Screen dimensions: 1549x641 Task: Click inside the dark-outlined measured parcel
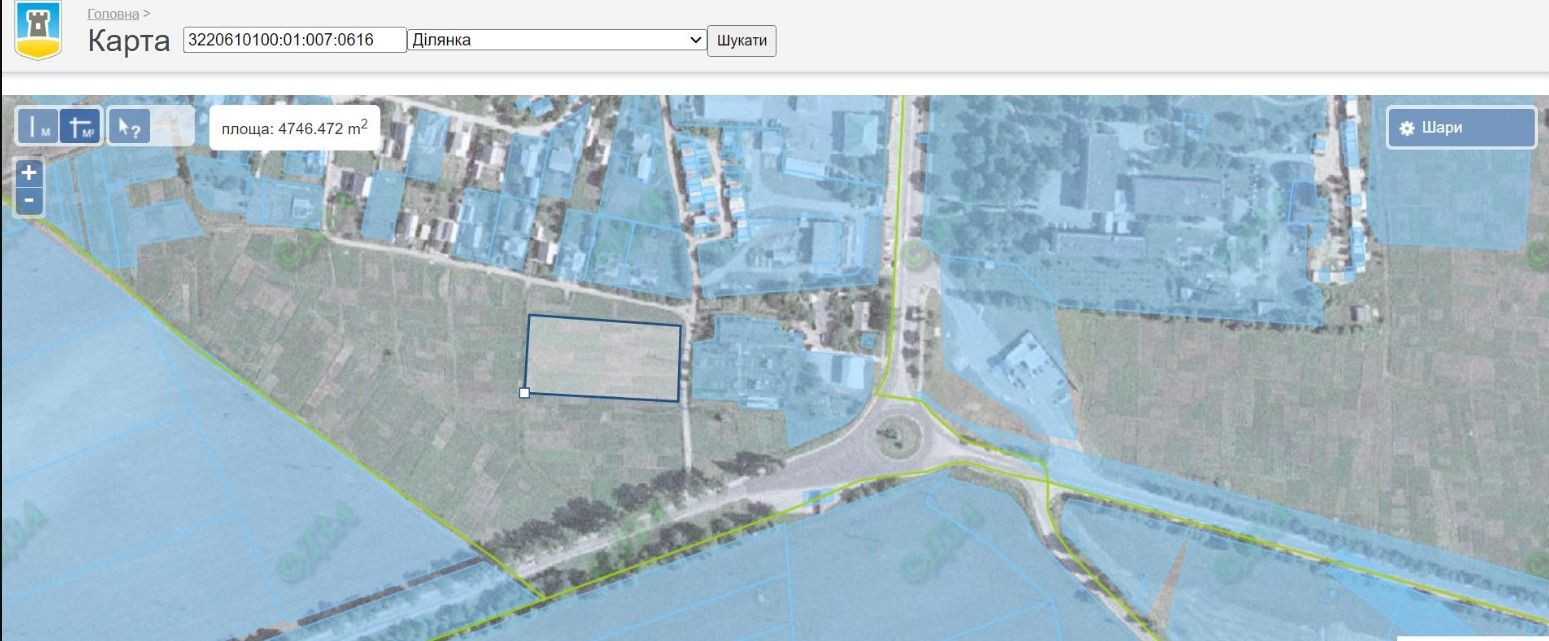click(x=603, y=357)
